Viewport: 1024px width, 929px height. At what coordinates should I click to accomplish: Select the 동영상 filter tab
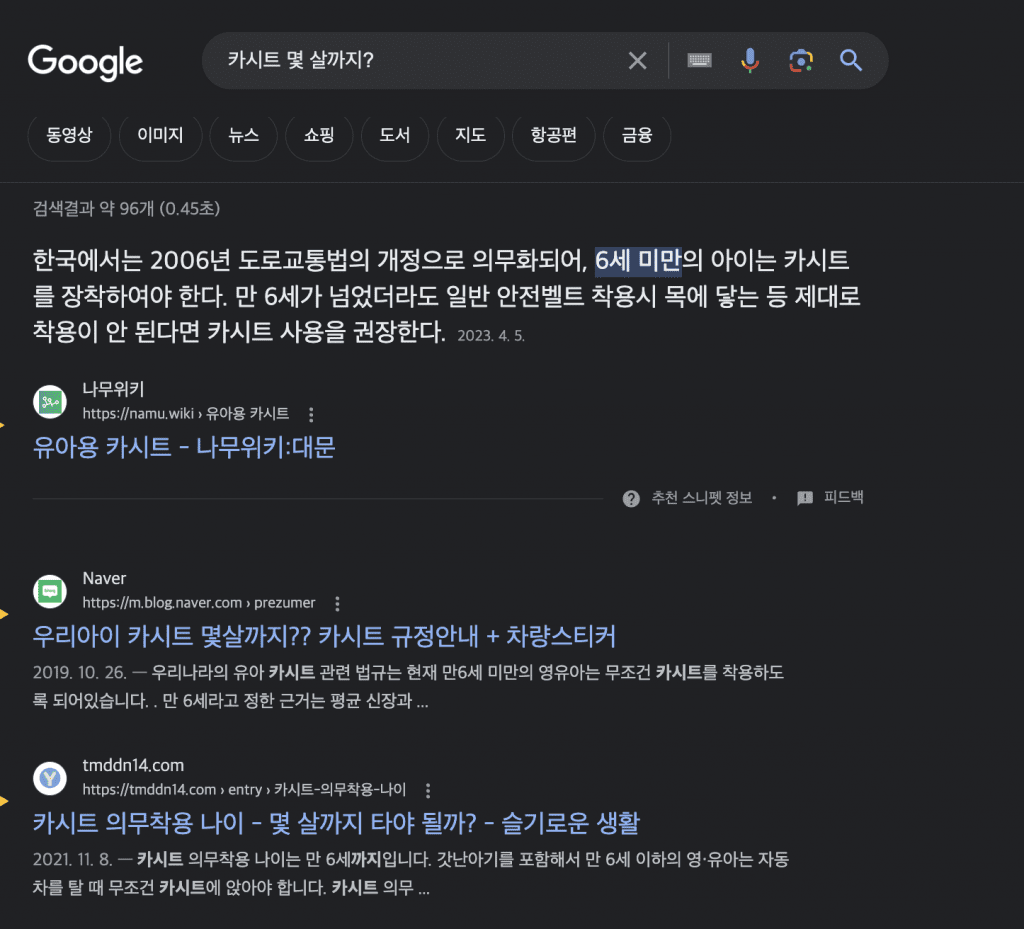coord(69,135)
